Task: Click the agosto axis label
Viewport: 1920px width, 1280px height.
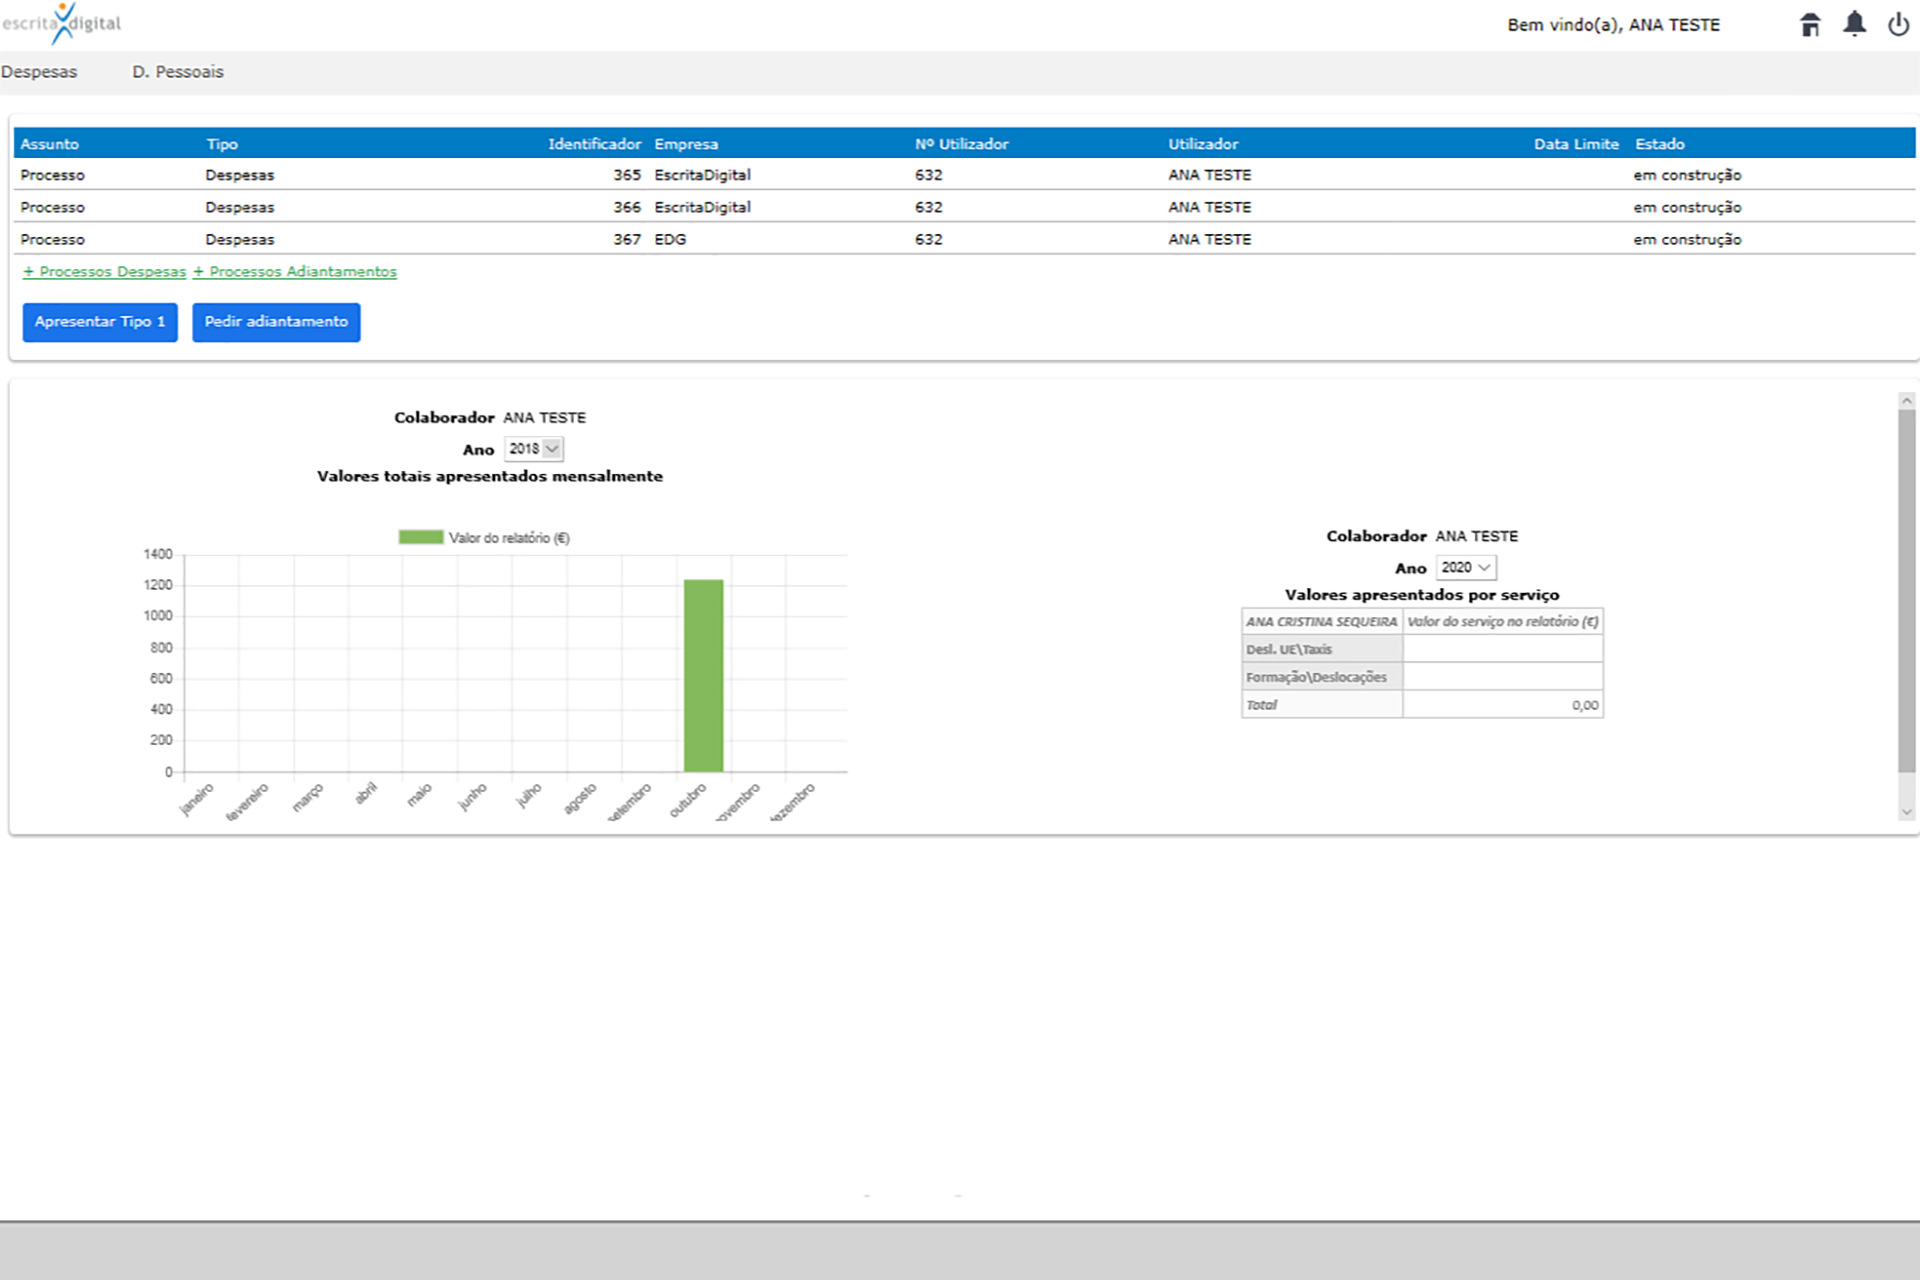Action: point(580,798)
